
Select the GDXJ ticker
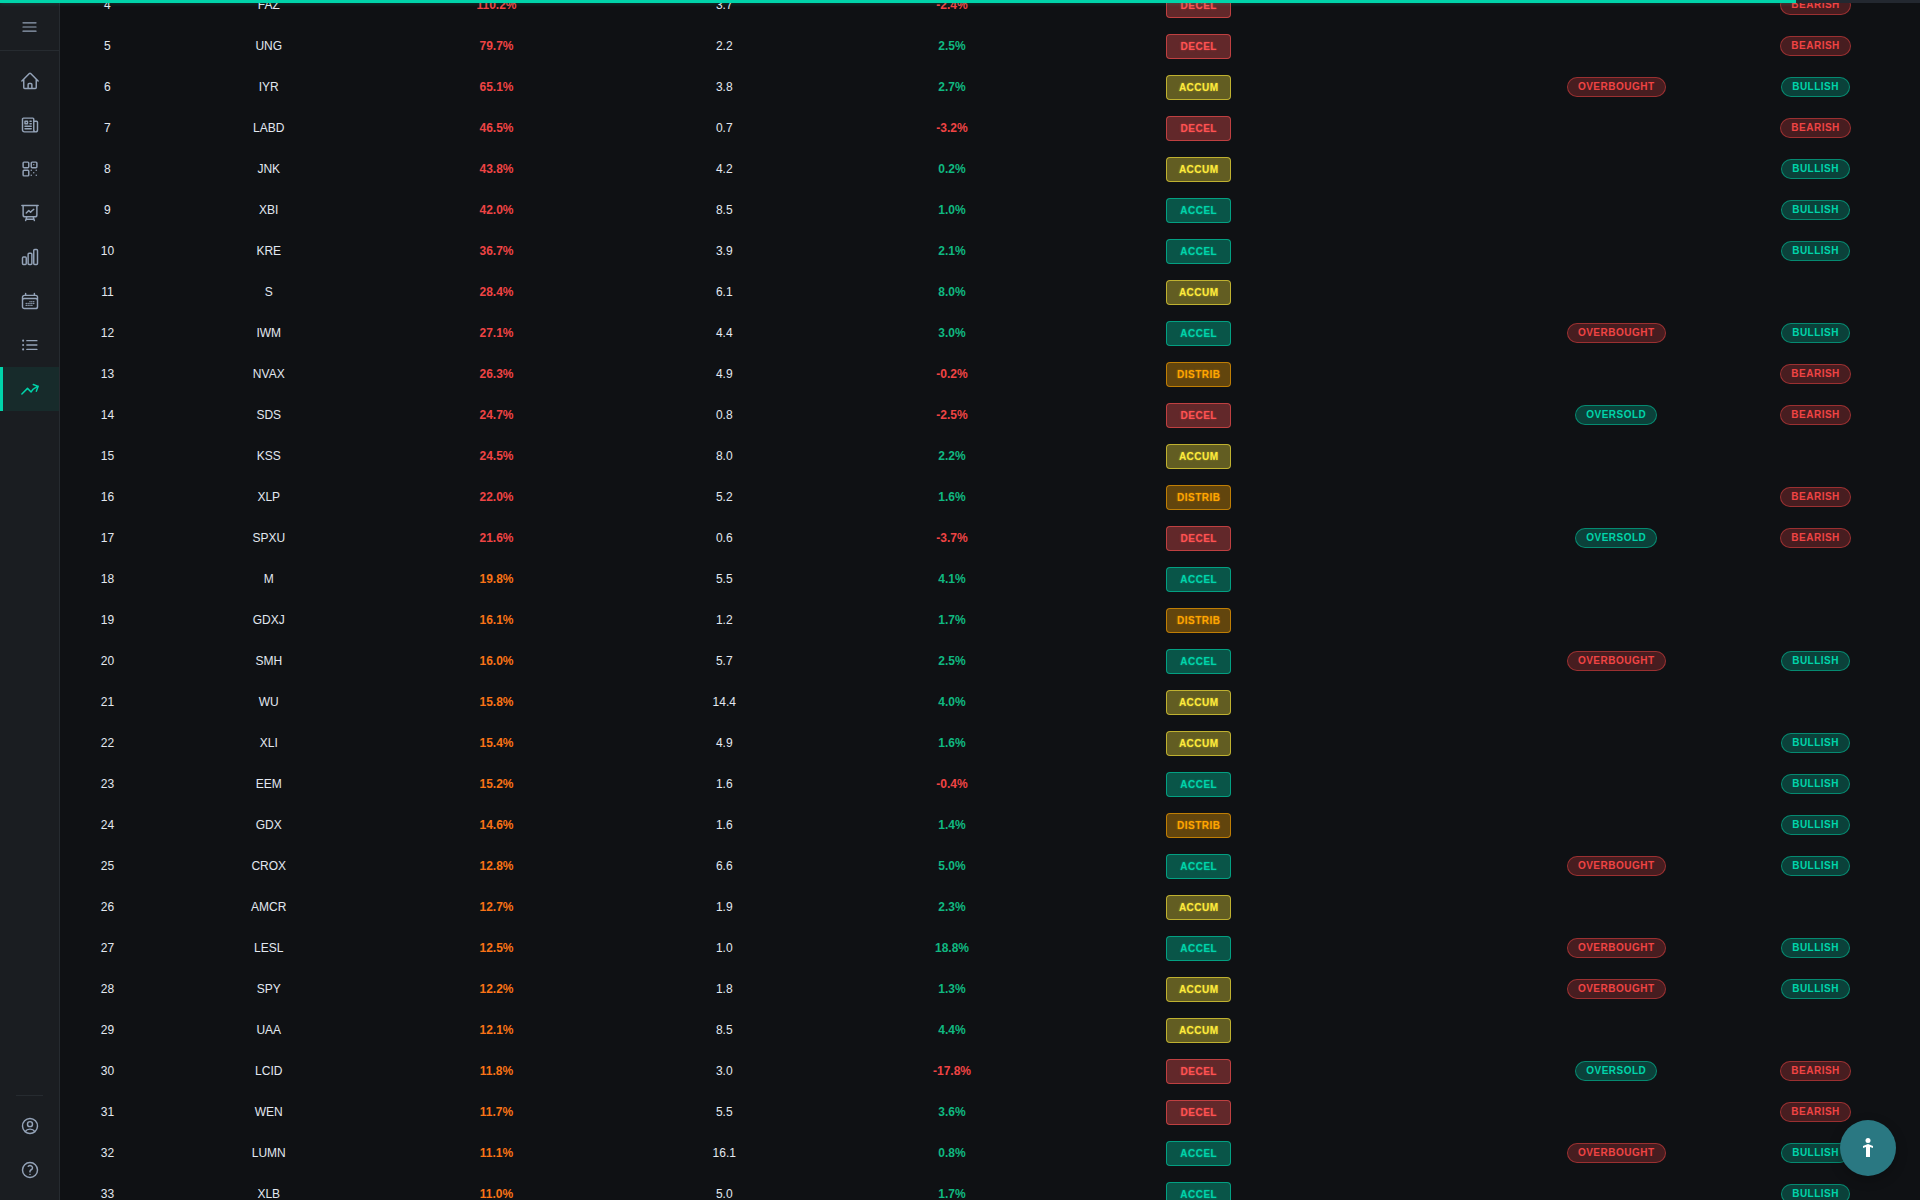coord(268,620)
